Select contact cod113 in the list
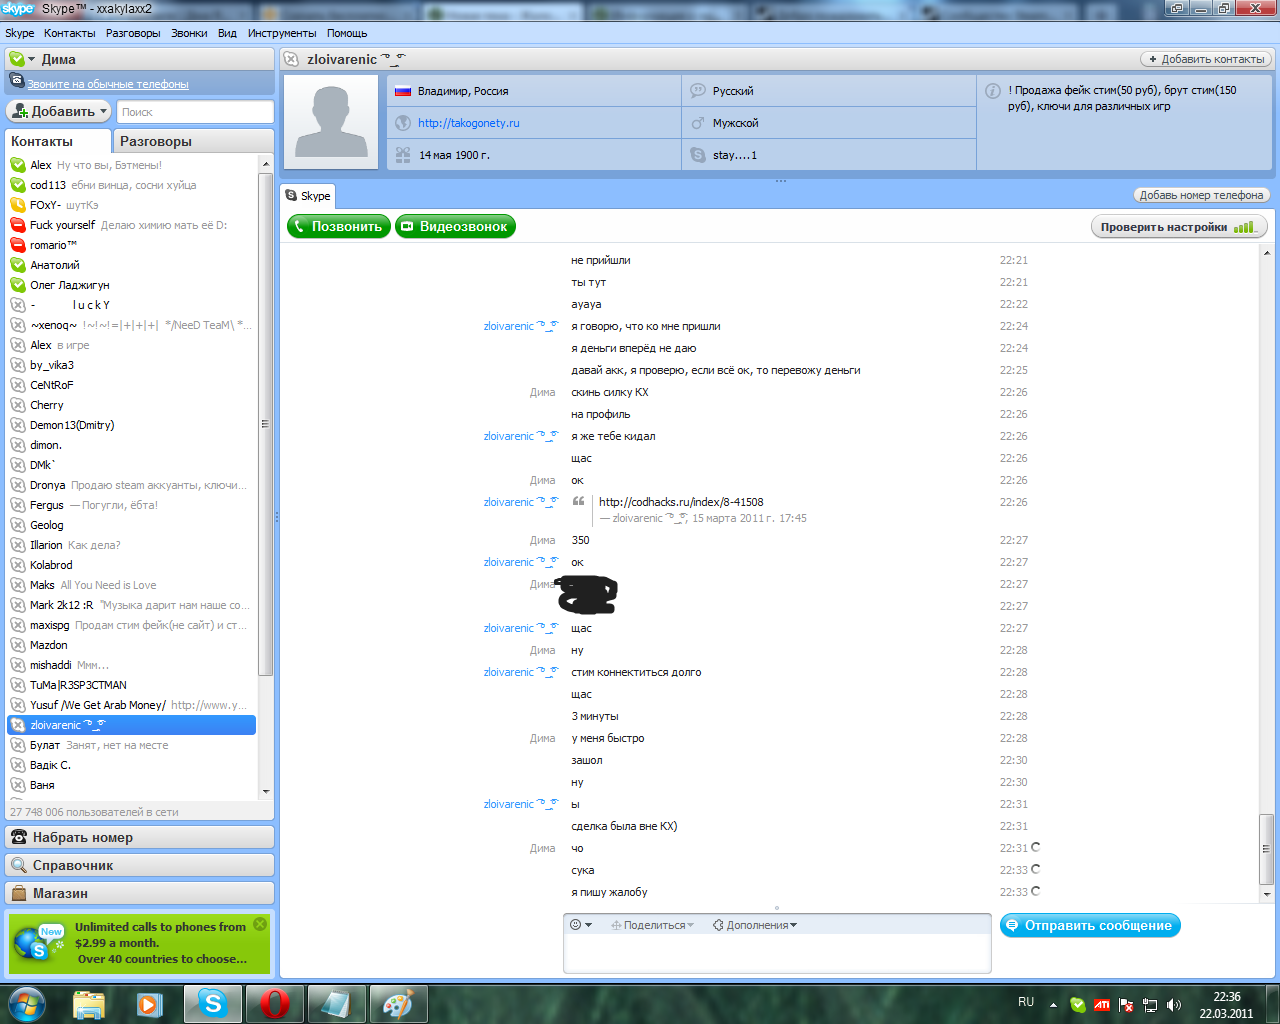 (x=132, y=185)
